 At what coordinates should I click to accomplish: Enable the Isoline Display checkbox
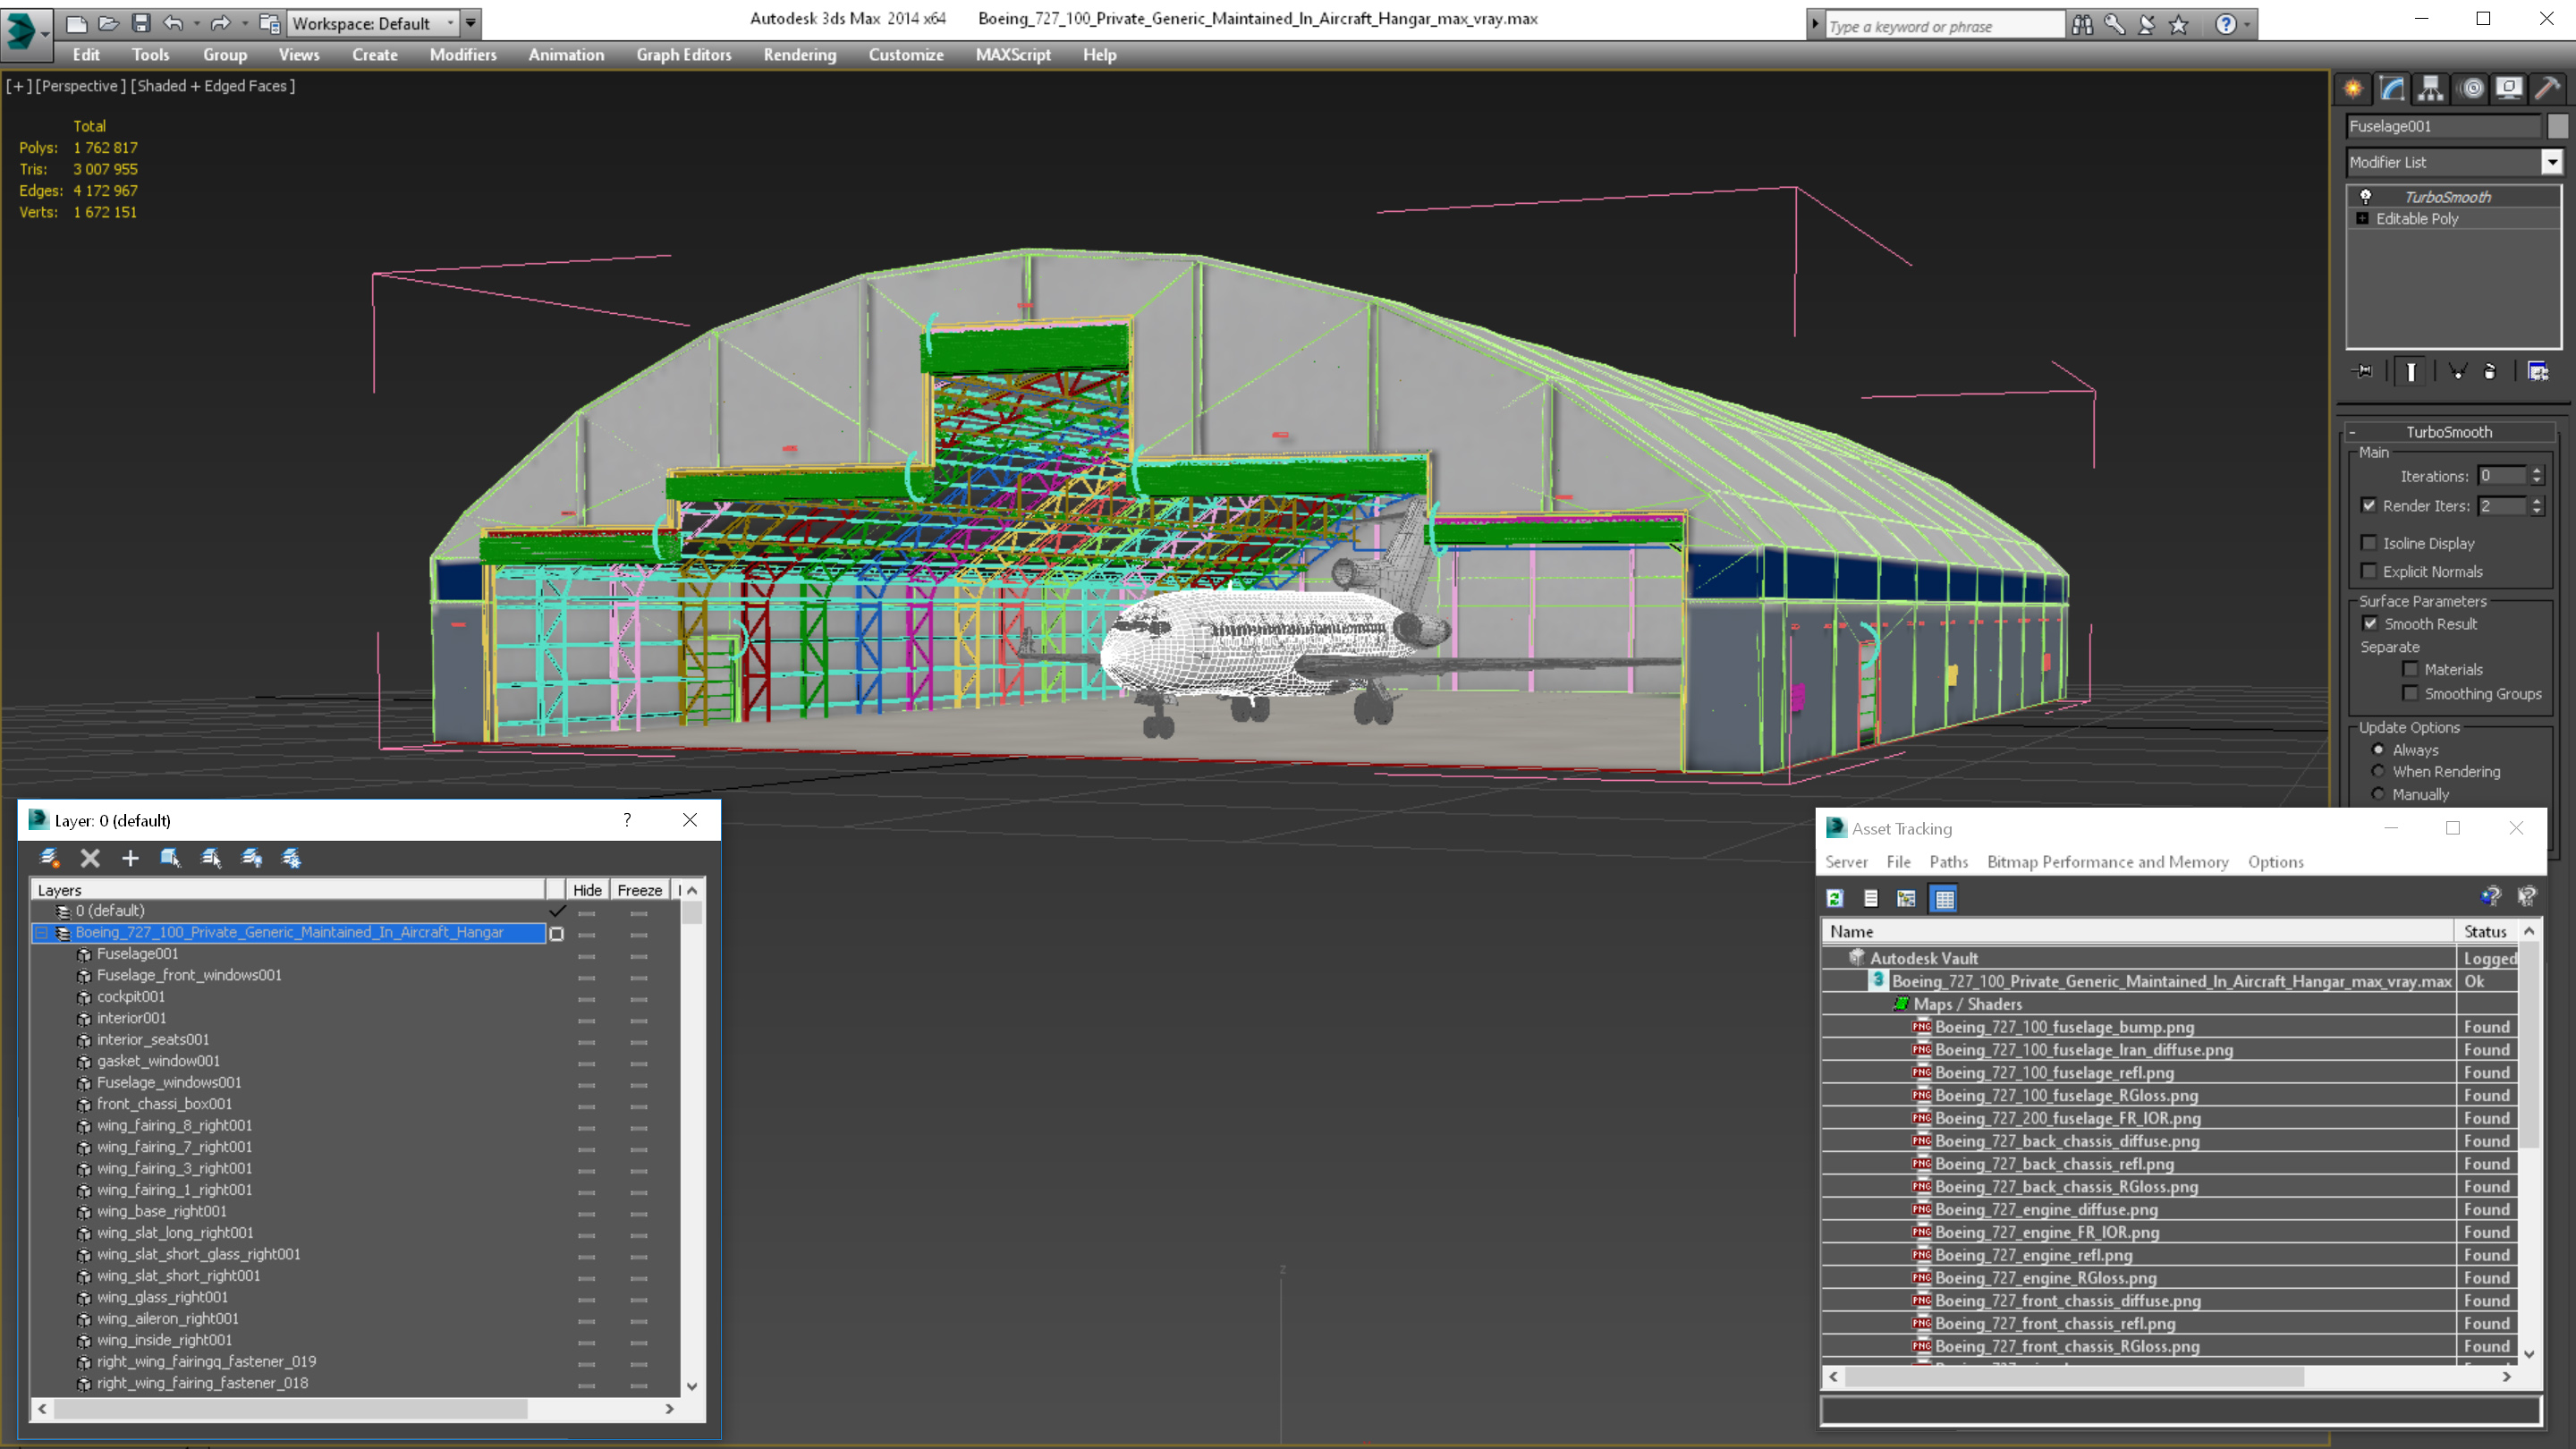pyautogui.click(x=2369, y=543)
